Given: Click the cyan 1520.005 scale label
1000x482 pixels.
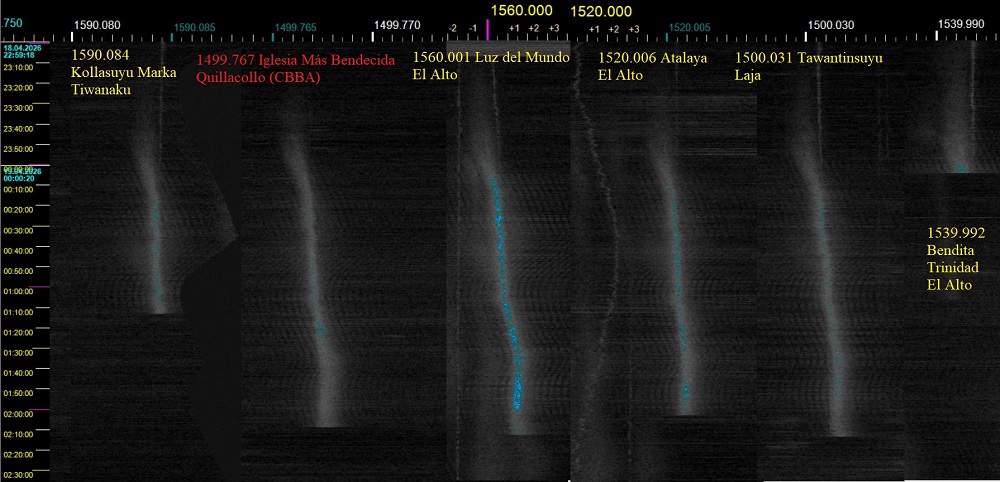Looking at the screenshot, I should coord(689,28).
